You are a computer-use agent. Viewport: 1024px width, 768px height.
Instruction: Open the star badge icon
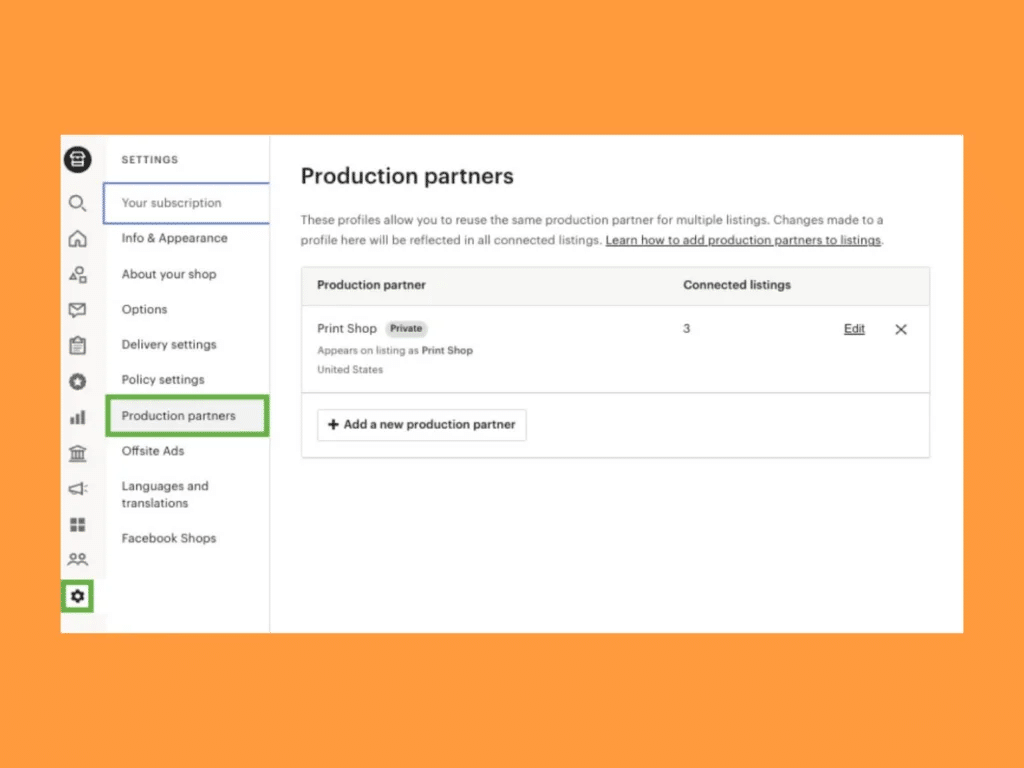[x=77, y=381]
